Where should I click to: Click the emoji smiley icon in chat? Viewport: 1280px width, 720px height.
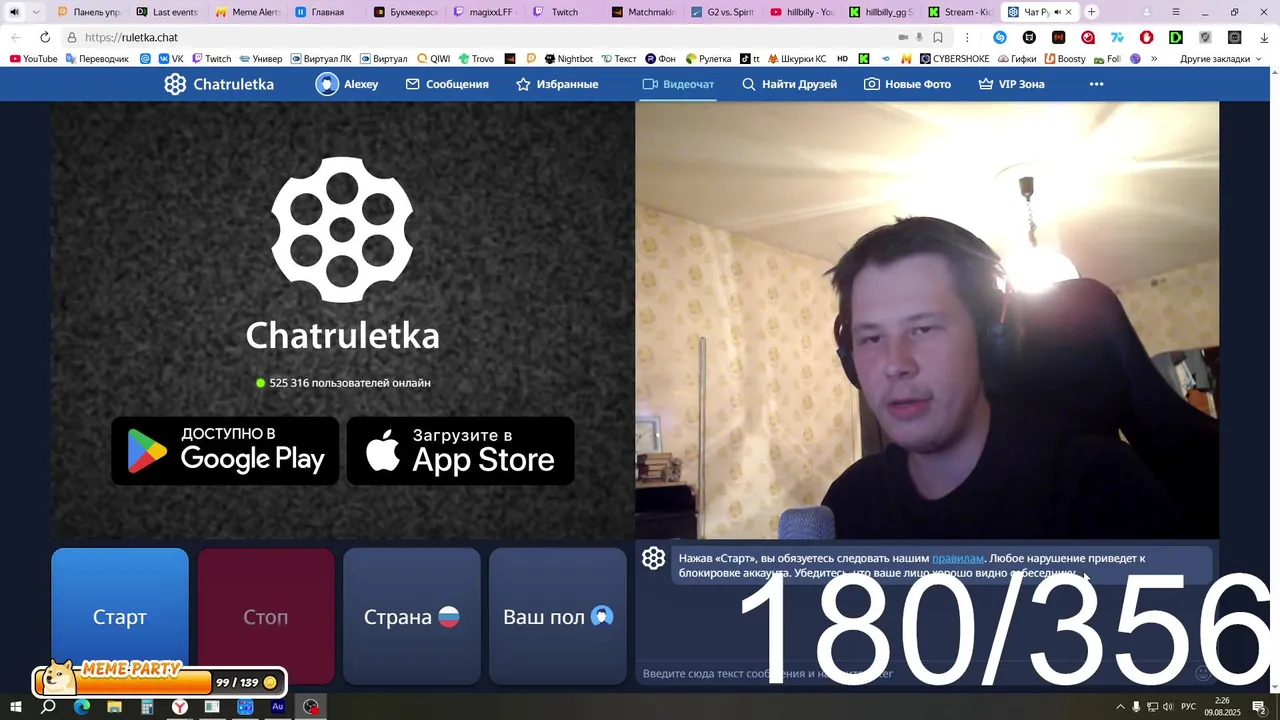coord(1203,673)
